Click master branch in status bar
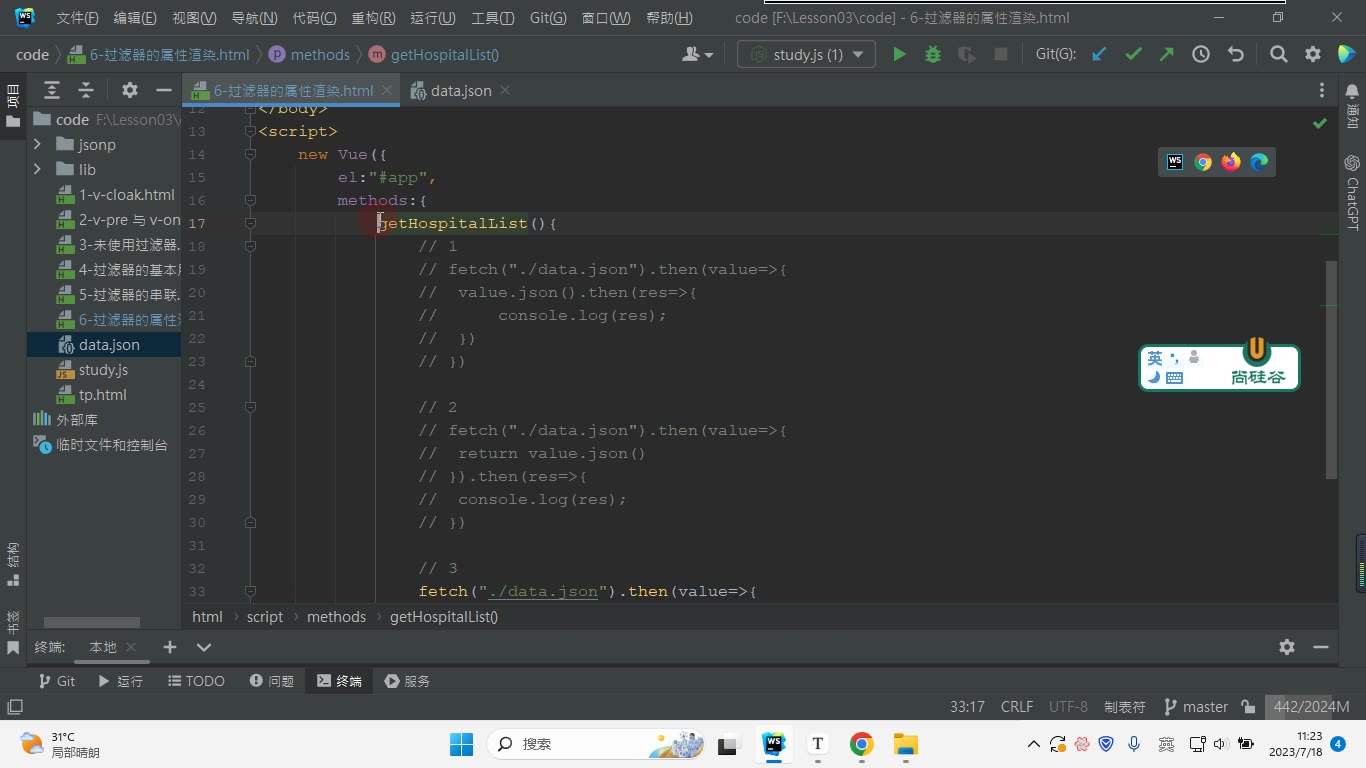Image resolution: width=1366 pixels, height=768 pixels. point(1196,707)
